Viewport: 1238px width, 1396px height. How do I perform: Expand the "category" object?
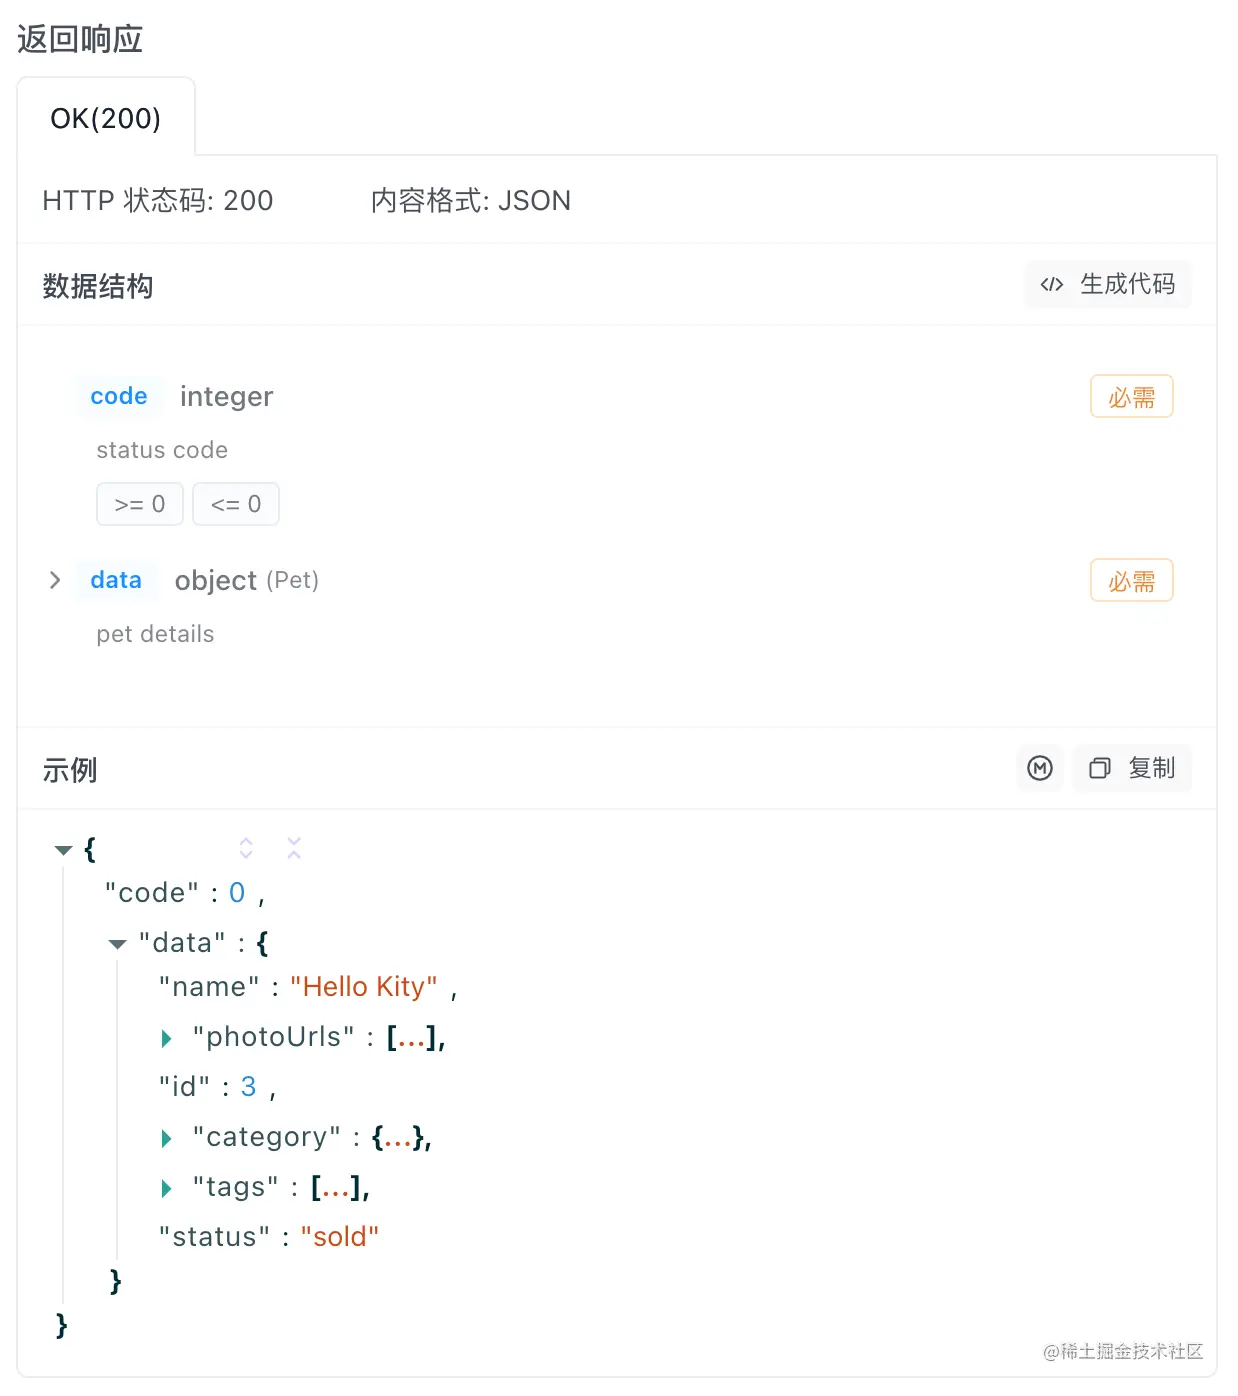pyautogui.click(x=167, y=1138)
